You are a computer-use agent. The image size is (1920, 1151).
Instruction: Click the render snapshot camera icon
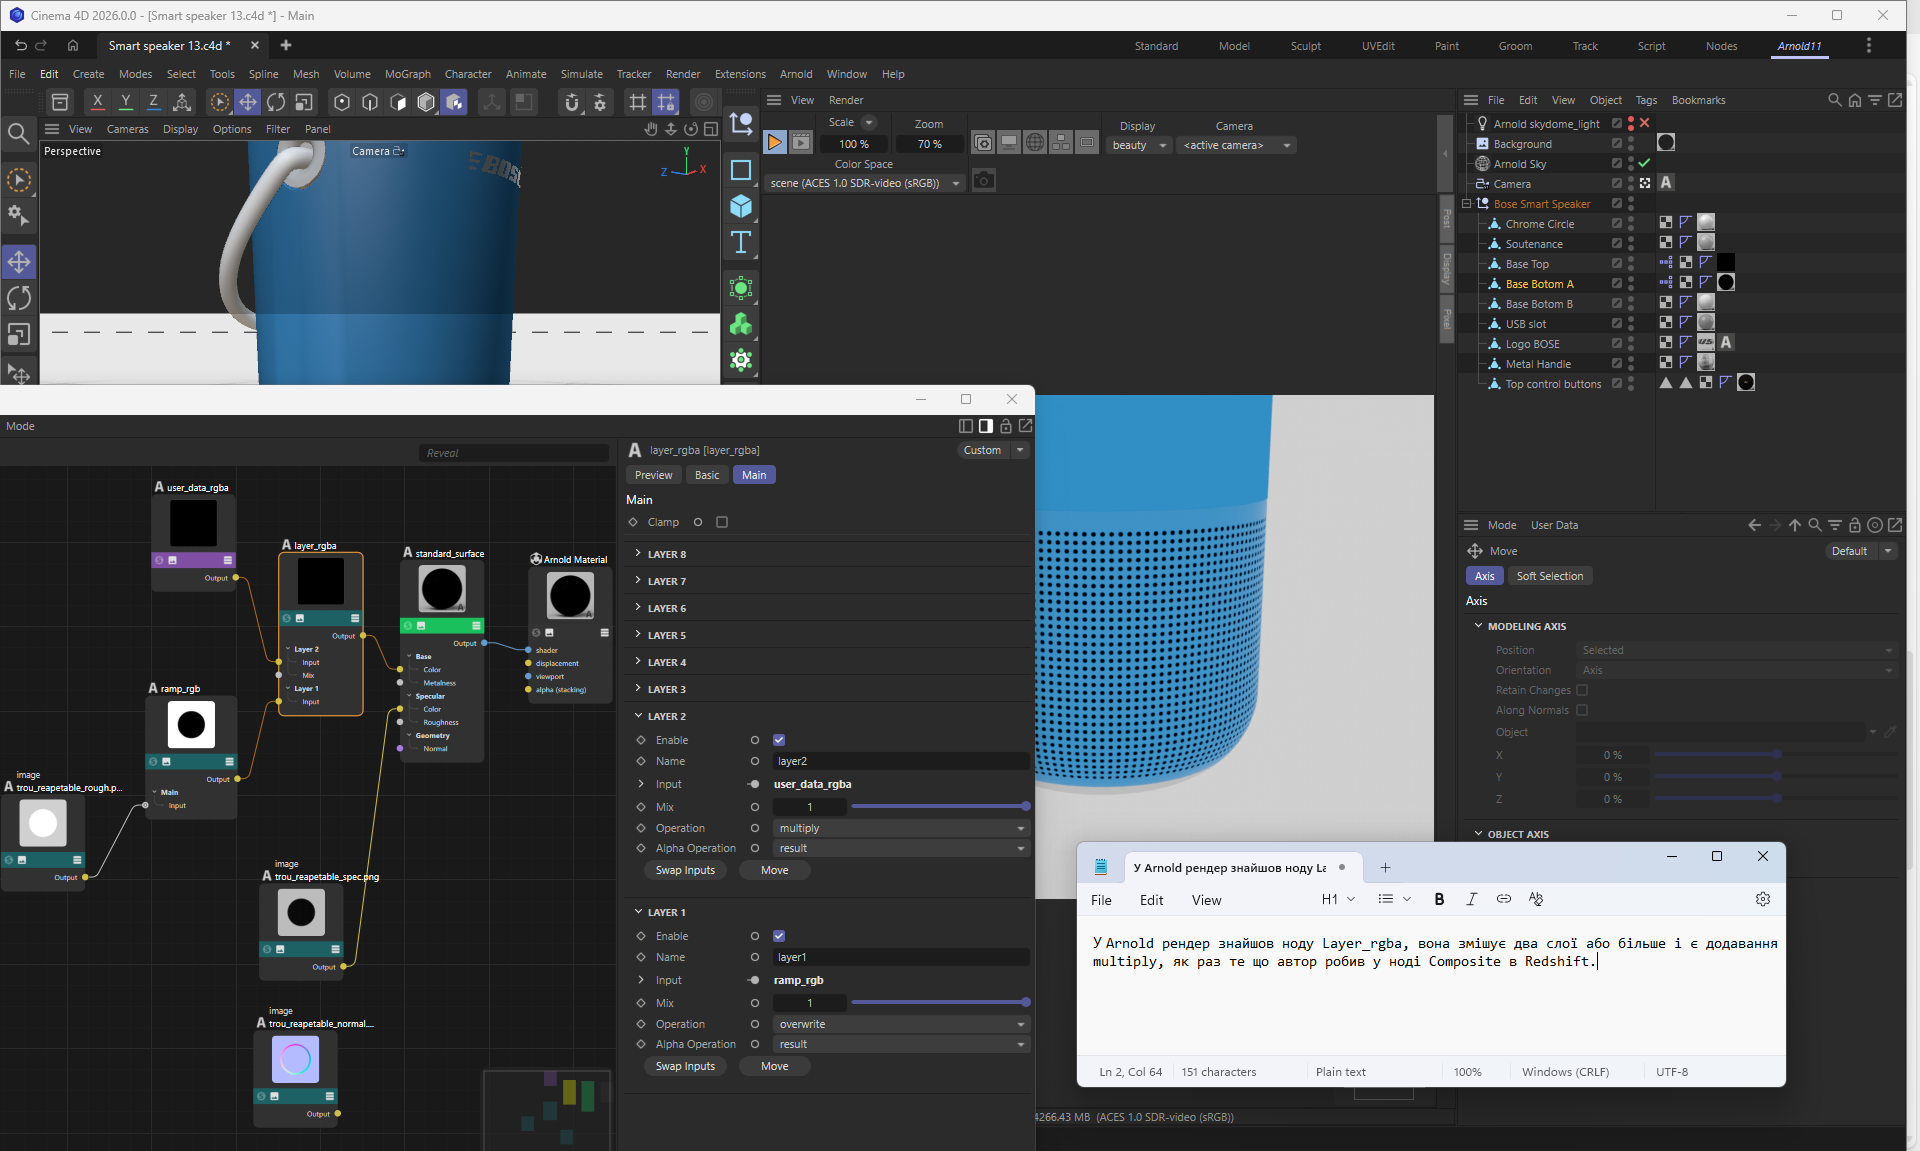click(984, 181)
